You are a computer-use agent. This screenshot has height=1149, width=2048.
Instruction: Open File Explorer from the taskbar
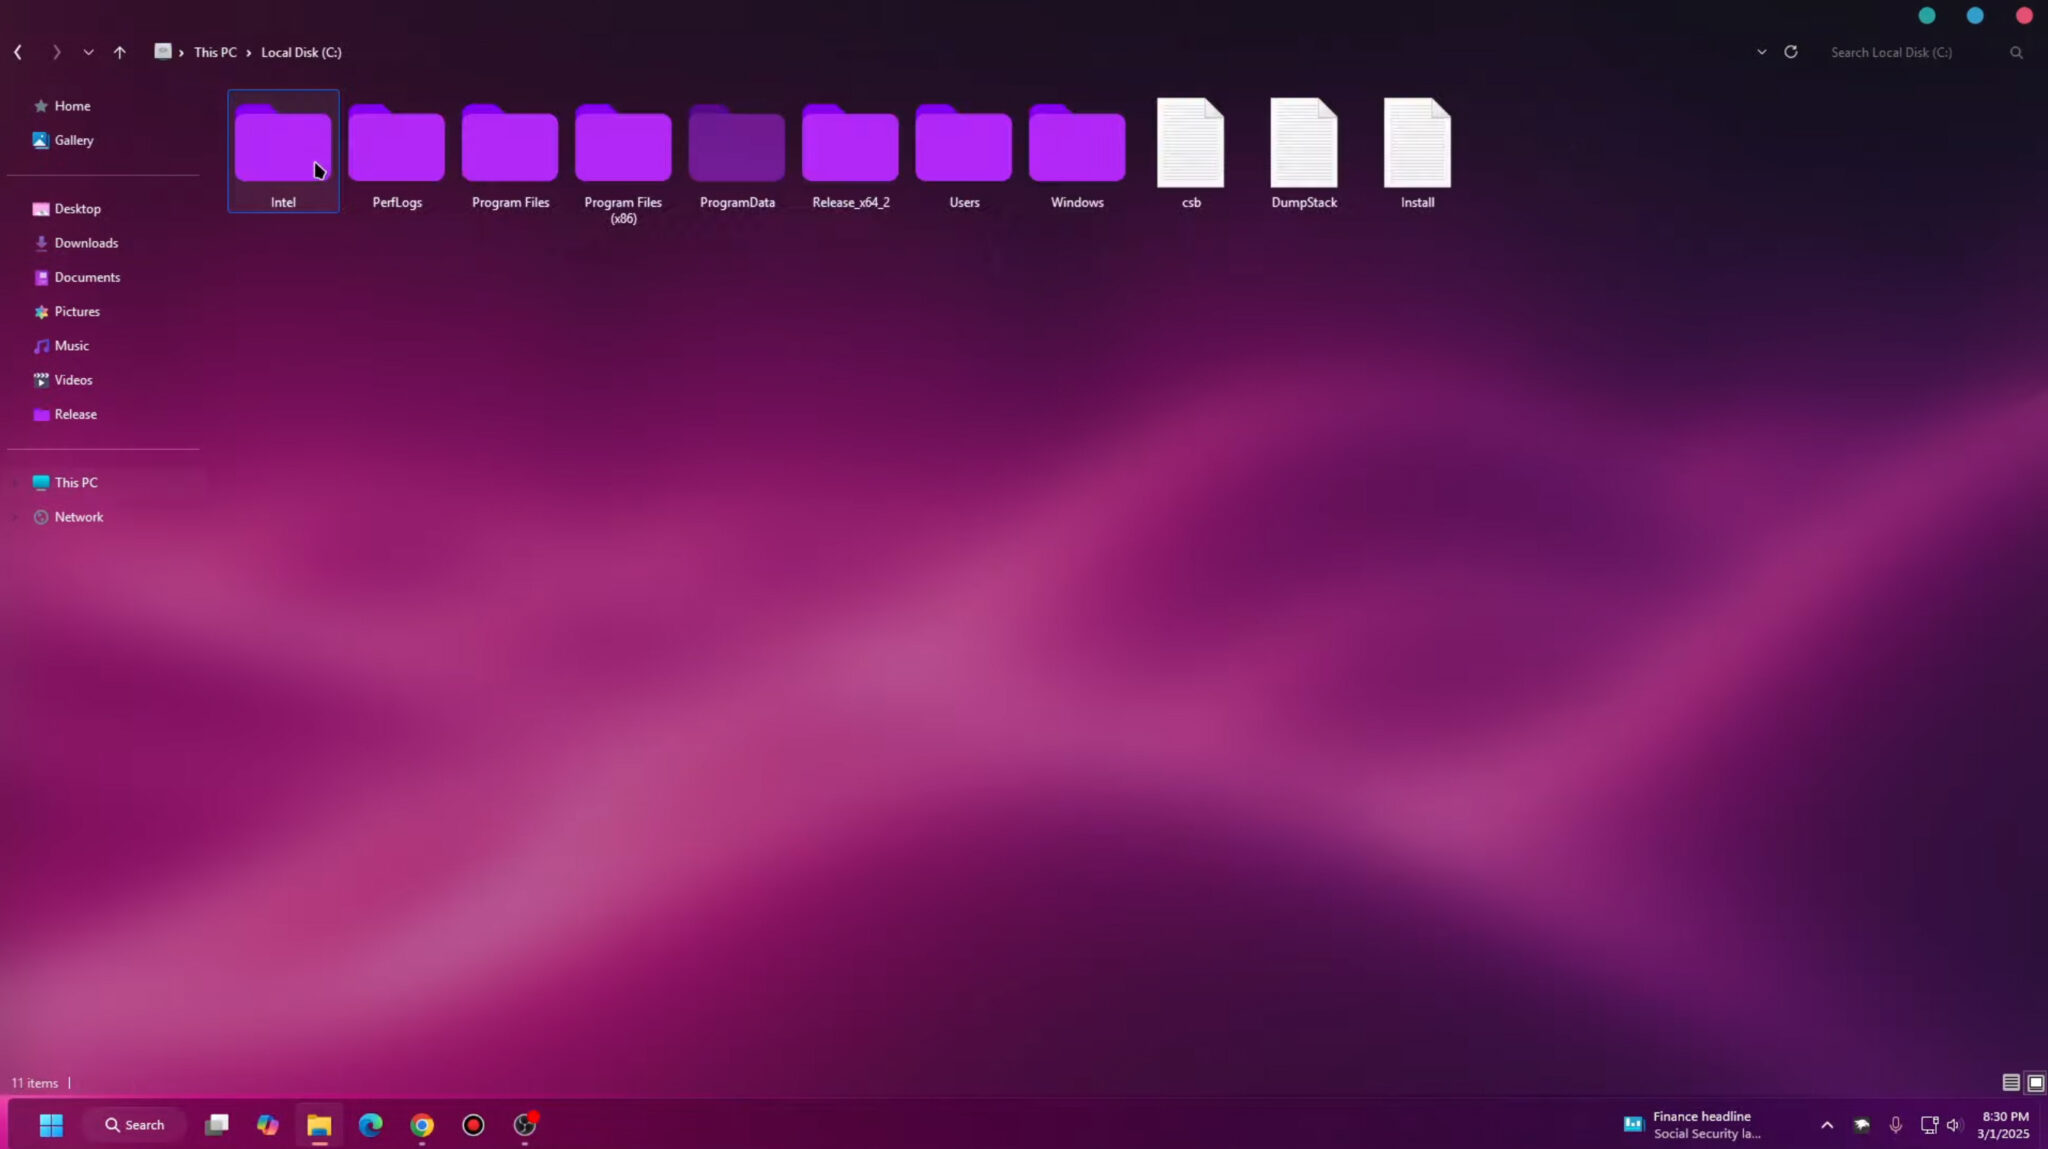pos(318,1124)
